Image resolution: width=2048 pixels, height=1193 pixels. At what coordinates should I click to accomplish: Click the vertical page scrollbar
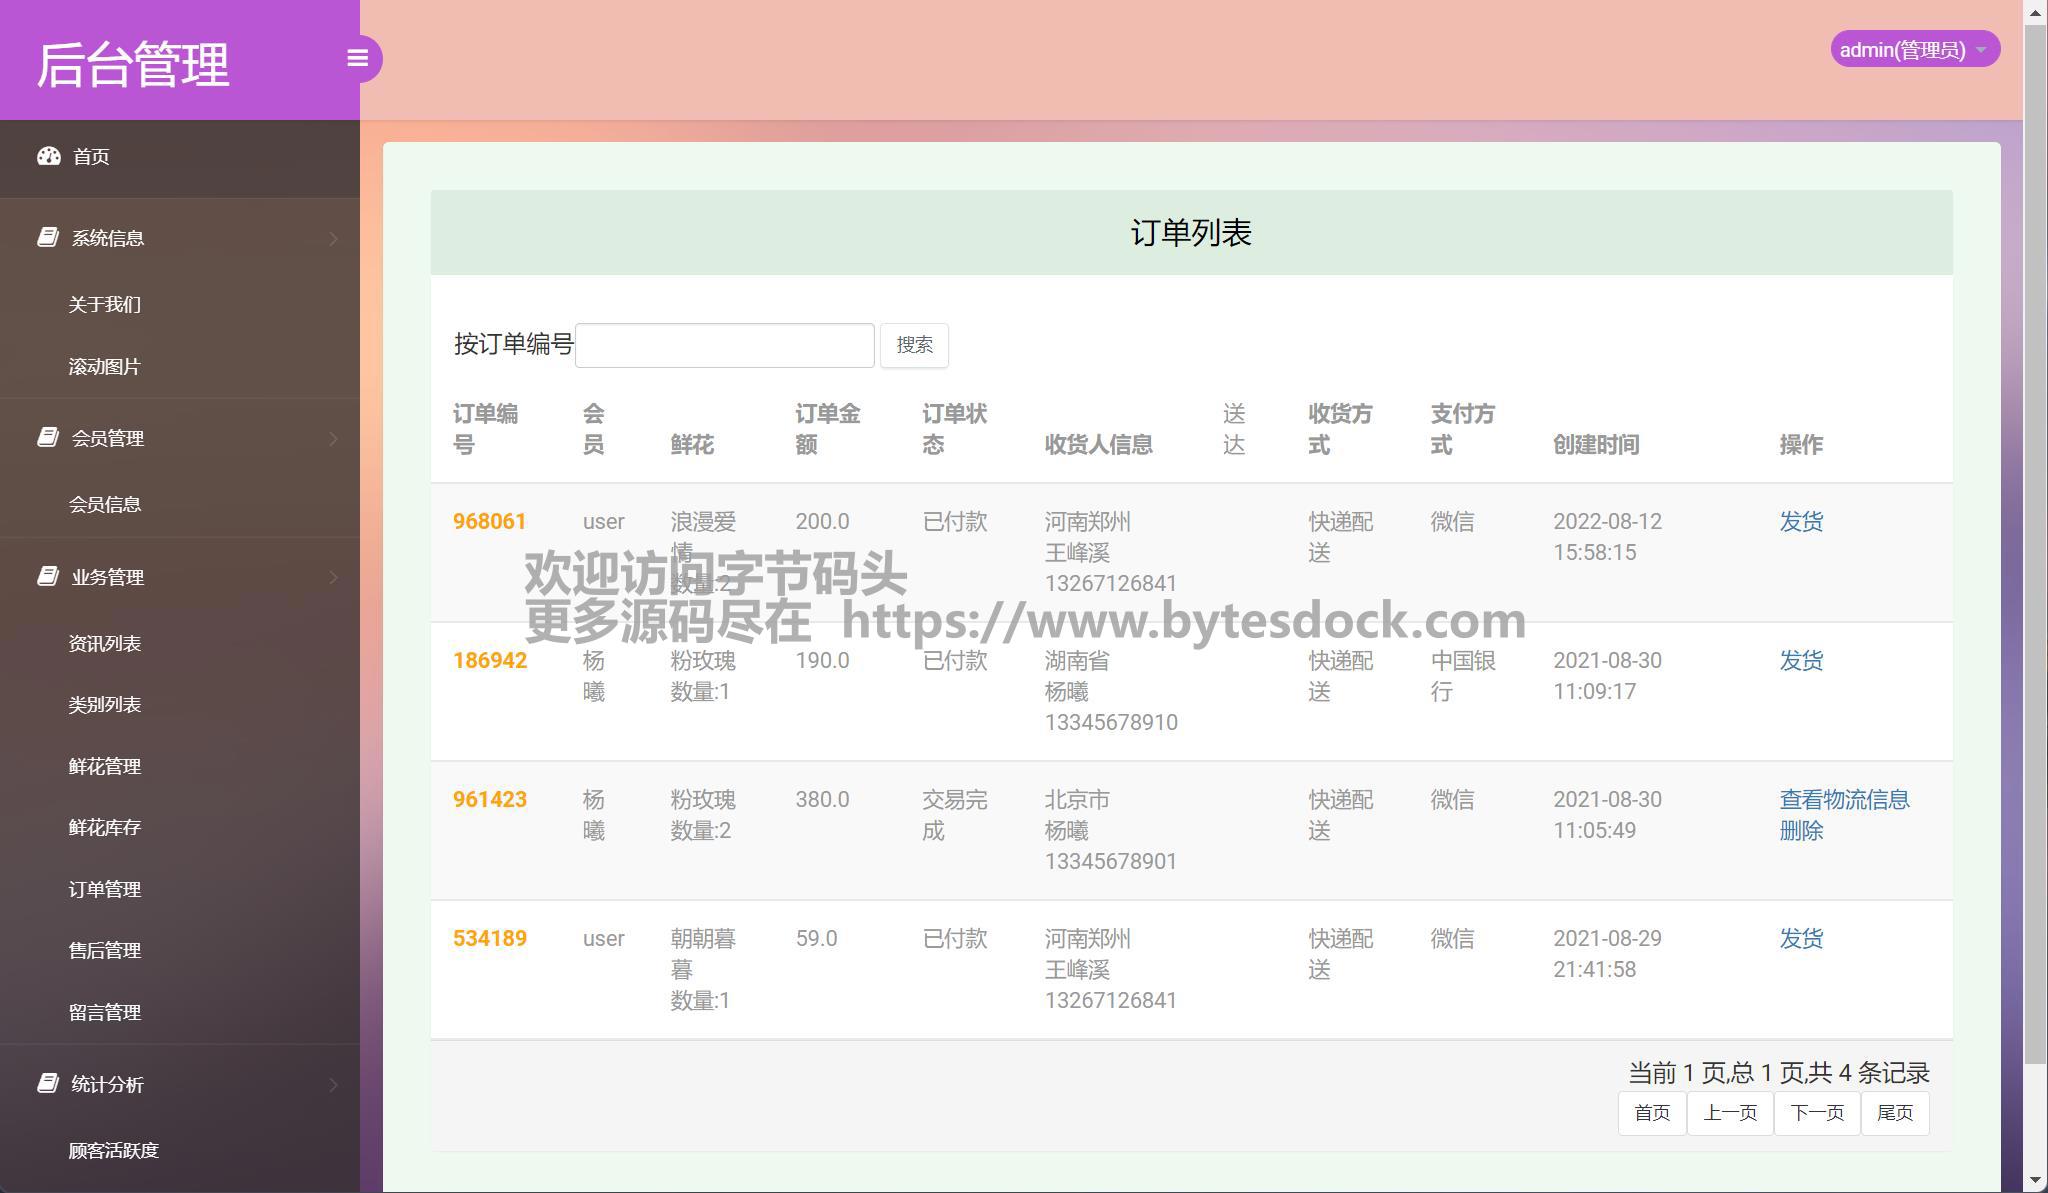(x=2035, y=540)
